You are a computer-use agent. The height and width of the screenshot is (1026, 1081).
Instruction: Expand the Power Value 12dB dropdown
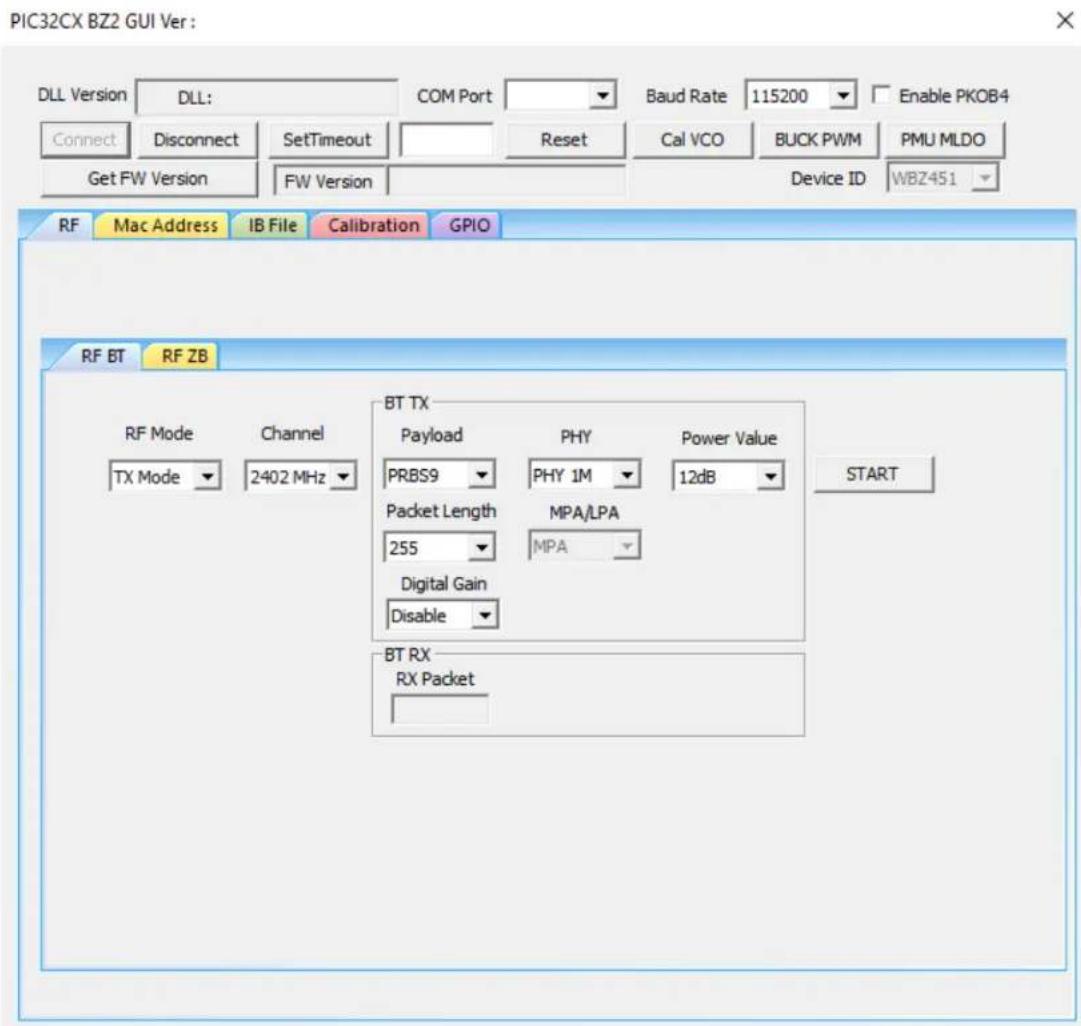[x=728, y=476]
